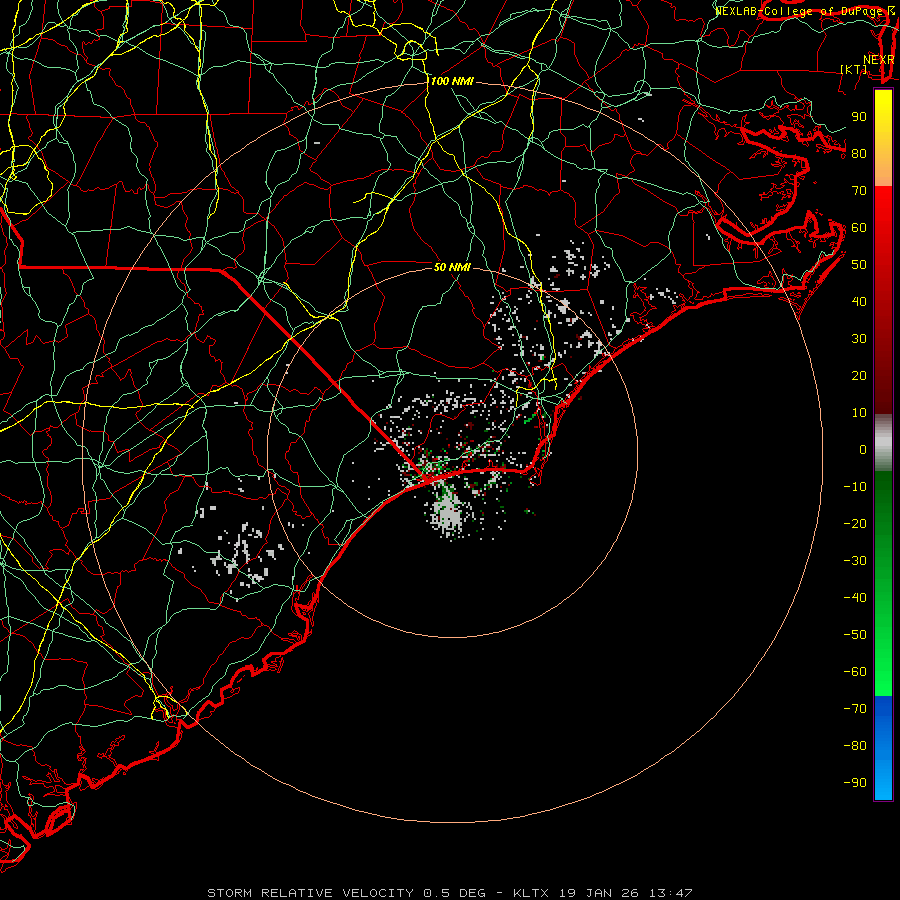Image resolution: width=900 pixels, height=900 pixels.
Task: Click the scale value -10
Action: coord(855,487)
